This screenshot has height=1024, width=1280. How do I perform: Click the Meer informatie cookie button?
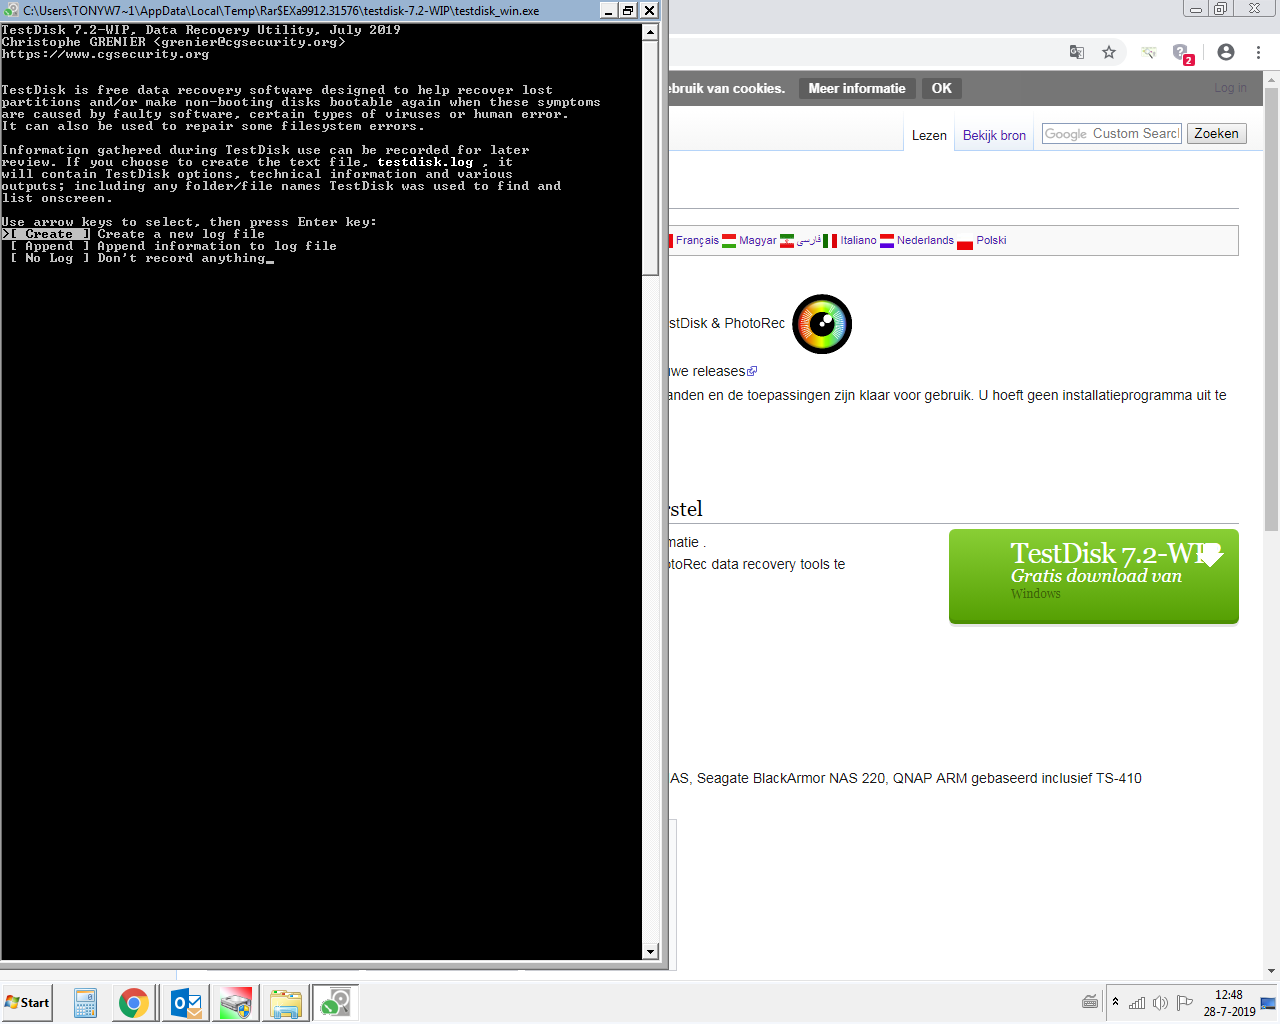pos(857,88)
